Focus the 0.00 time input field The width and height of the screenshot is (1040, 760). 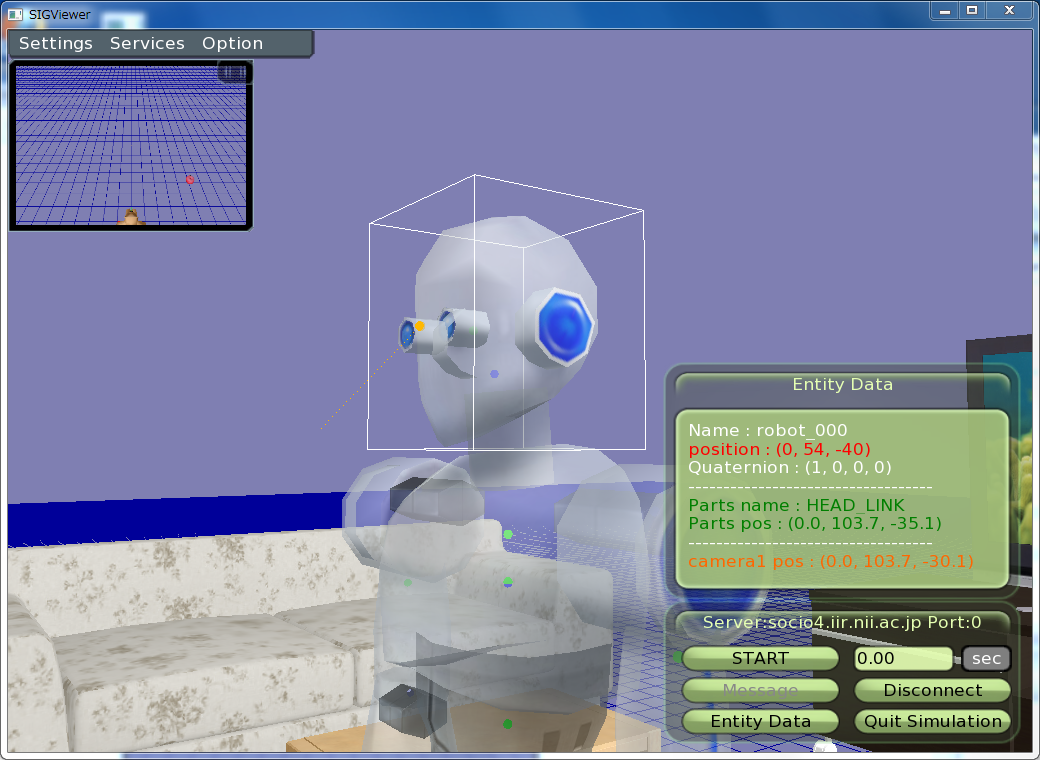tap(903, 658)
